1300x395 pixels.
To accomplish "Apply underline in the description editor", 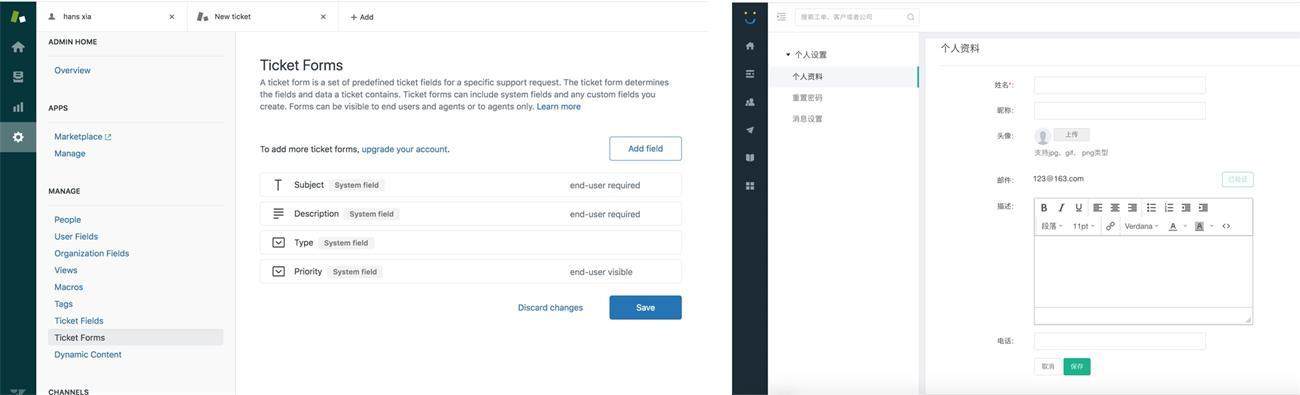I will 1078,208.
